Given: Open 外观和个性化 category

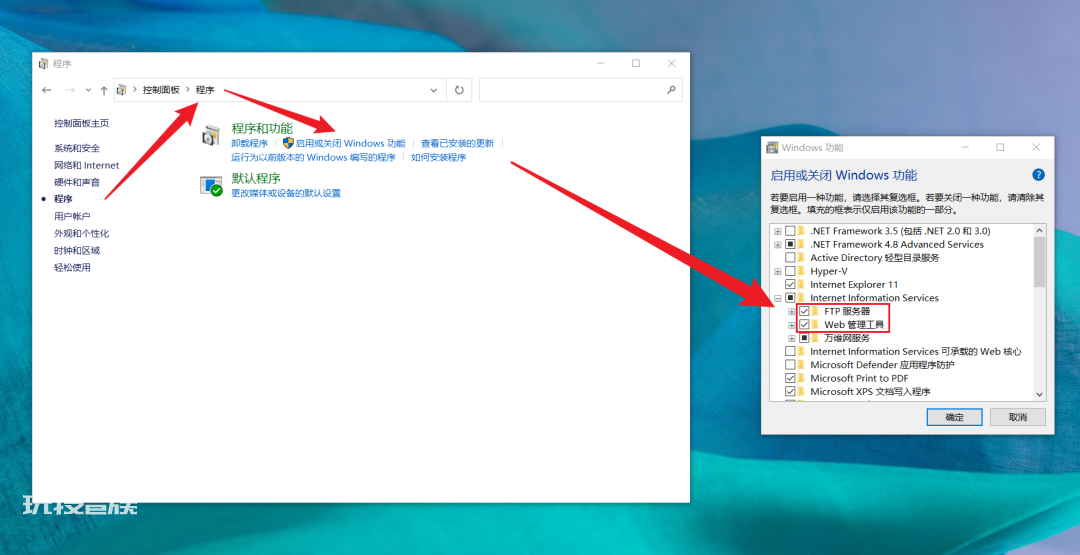Looking at the screenshot, I should coord(81,233).
